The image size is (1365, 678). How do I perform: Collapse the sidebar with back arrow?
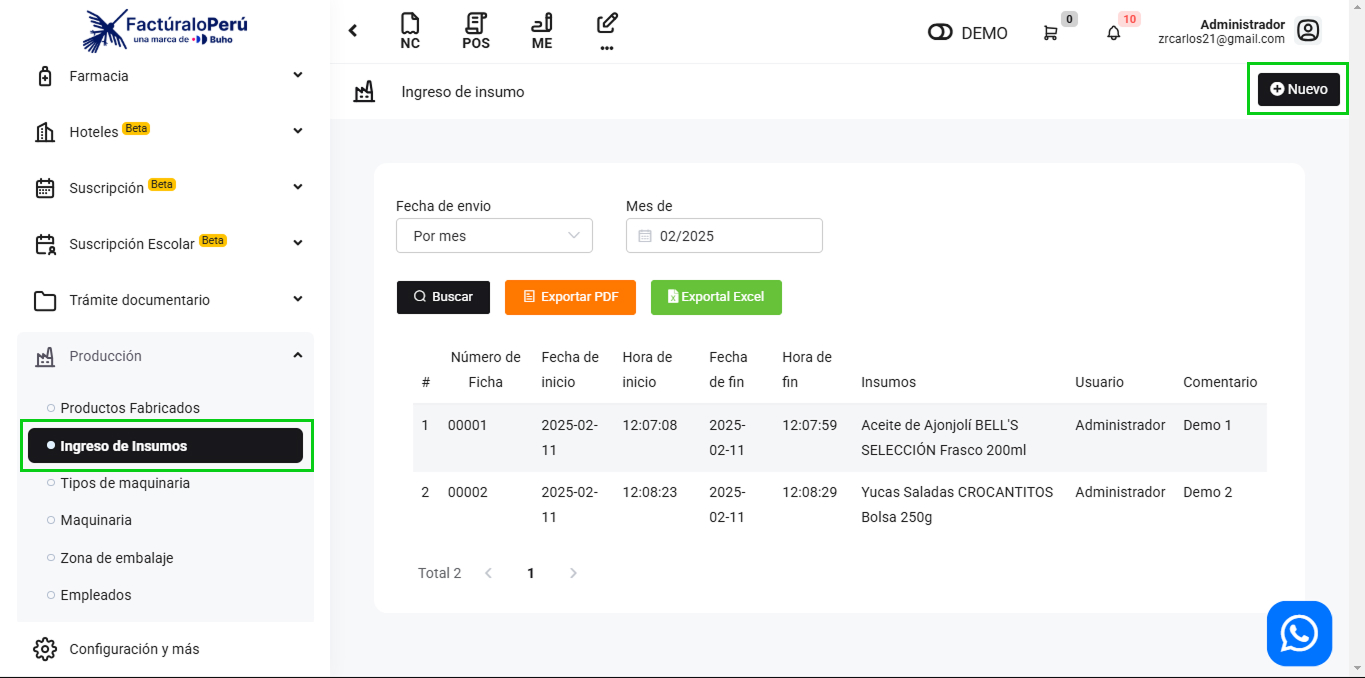pos(353,31)
